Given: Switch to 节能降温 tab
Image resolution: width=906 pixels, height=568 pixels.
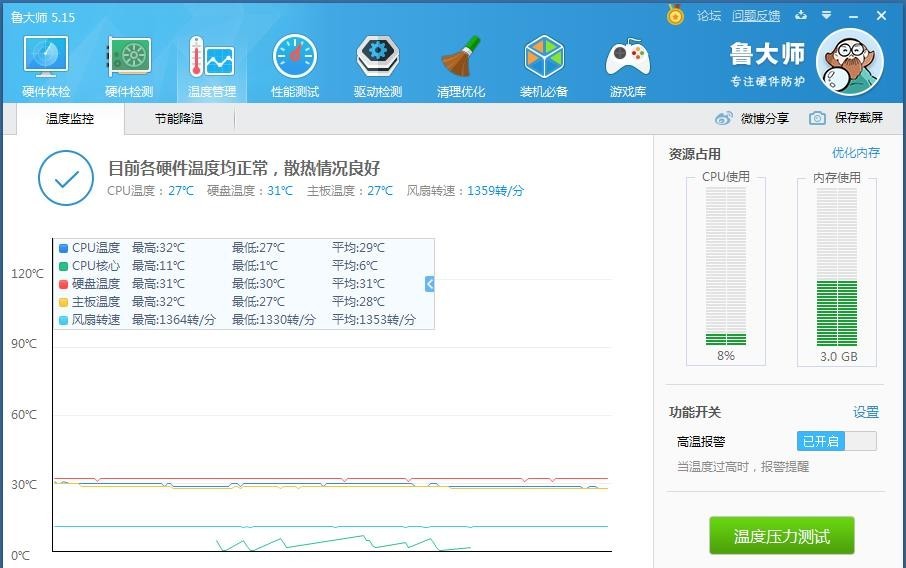Looking at the screenshot, I should tap(179, 118).
